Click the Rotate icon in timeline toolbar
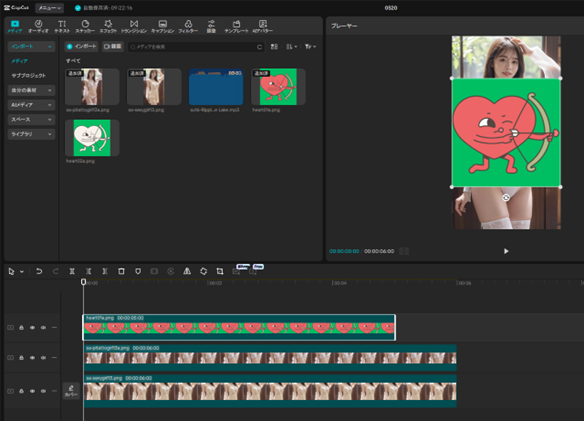This screenshot has width=584, height=421. pyautogui.click(x=203, y=271)
